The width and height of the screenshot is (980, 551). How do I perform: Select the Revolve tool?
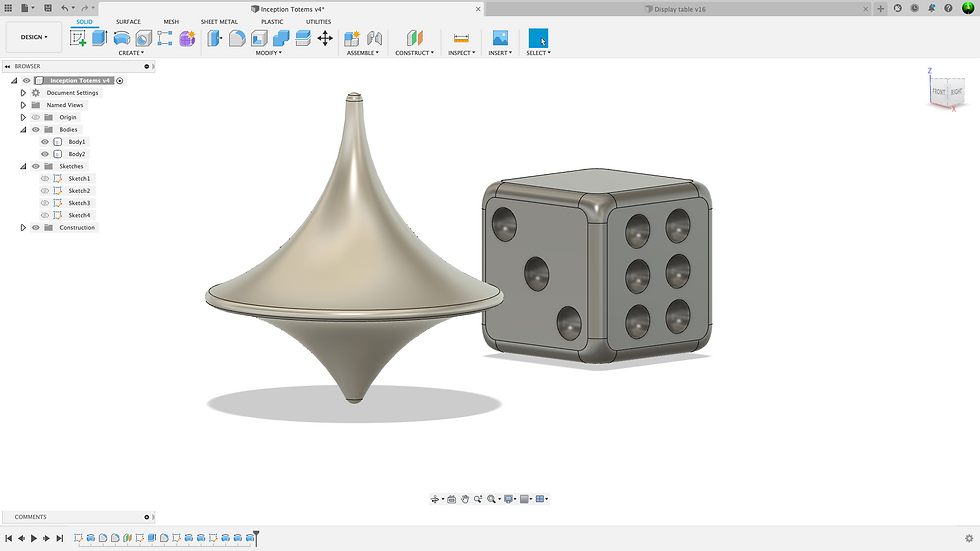pyautogui.click(x=122, y=38)
